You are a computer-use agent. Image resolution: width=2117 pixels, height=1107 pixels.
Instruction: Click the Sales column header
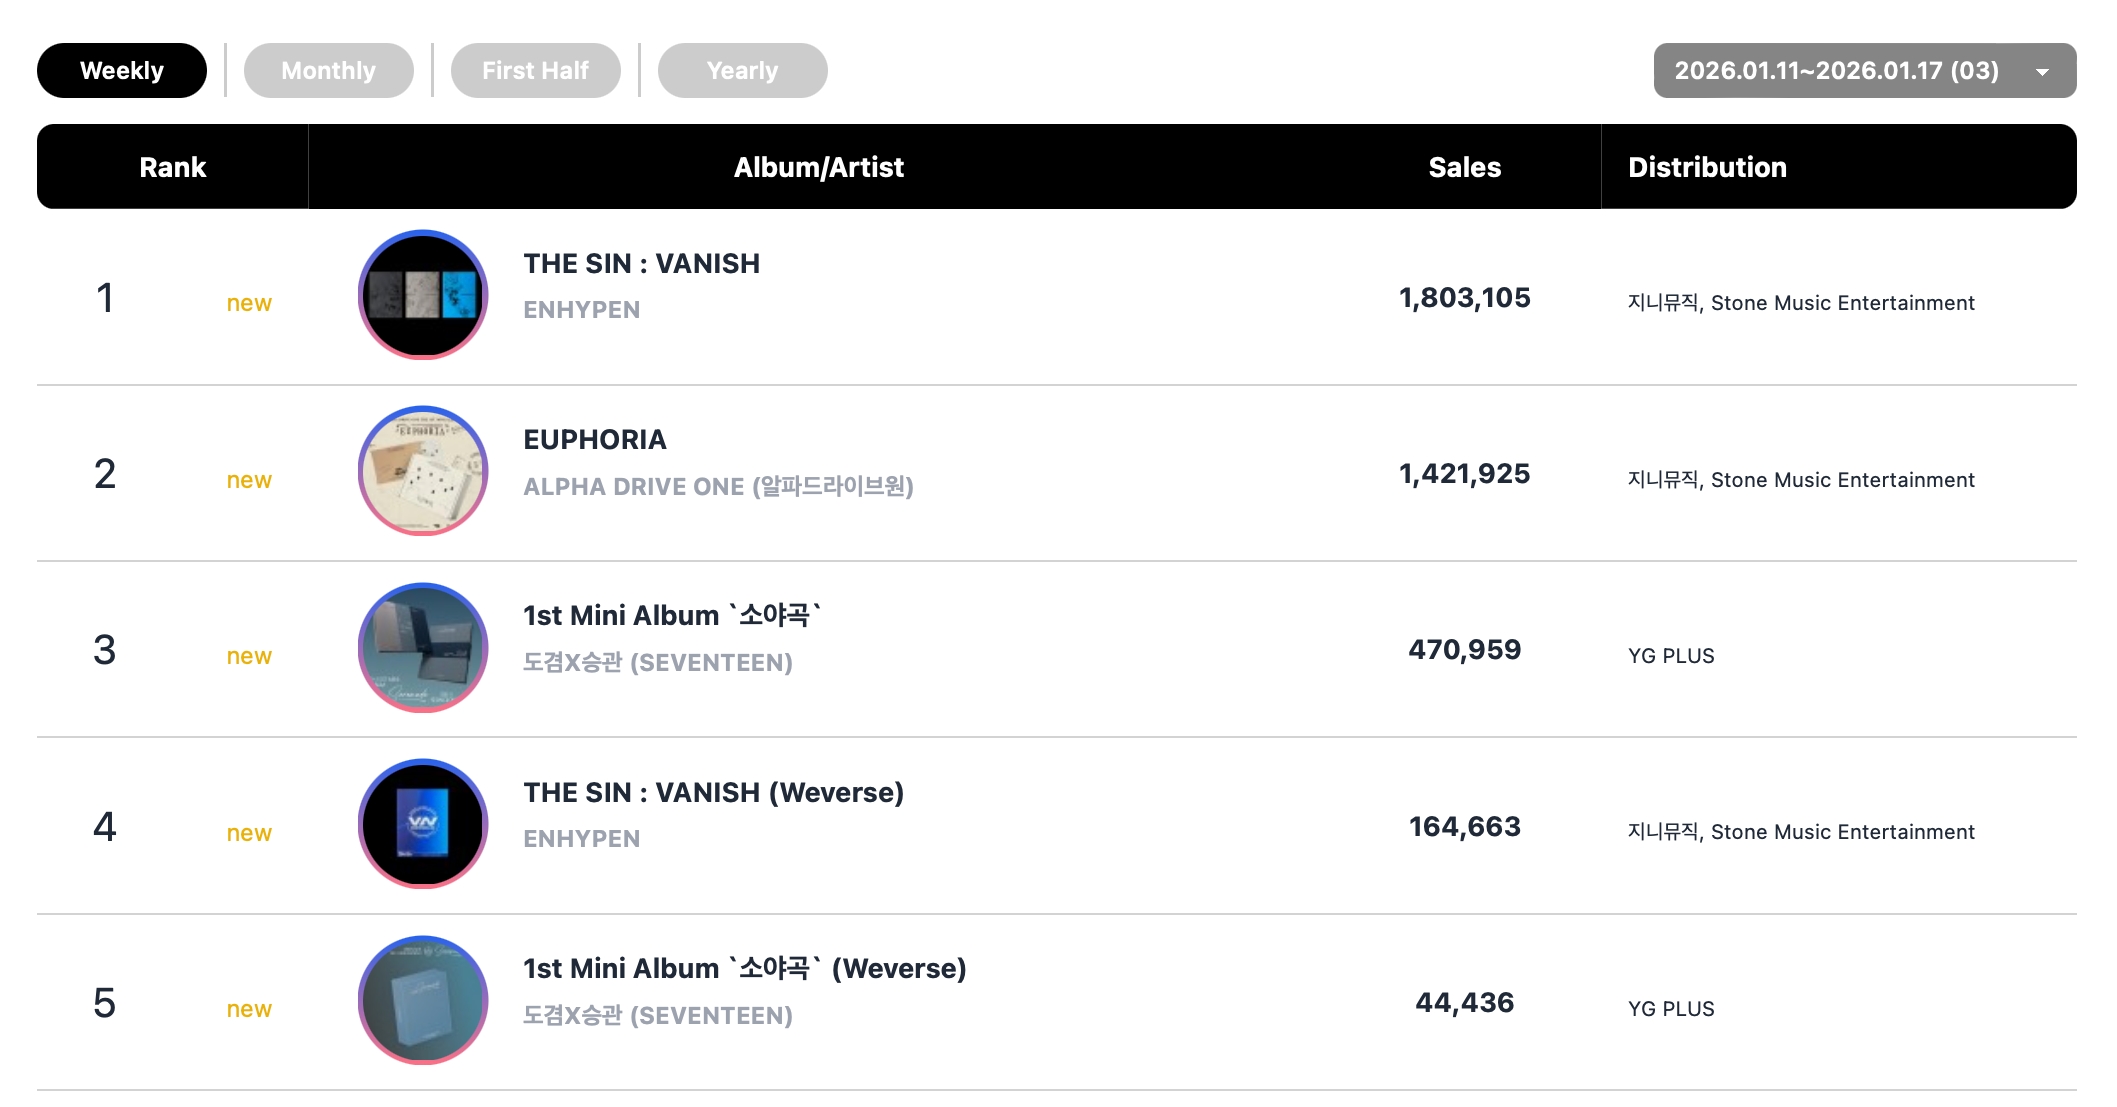(1464, 167)
